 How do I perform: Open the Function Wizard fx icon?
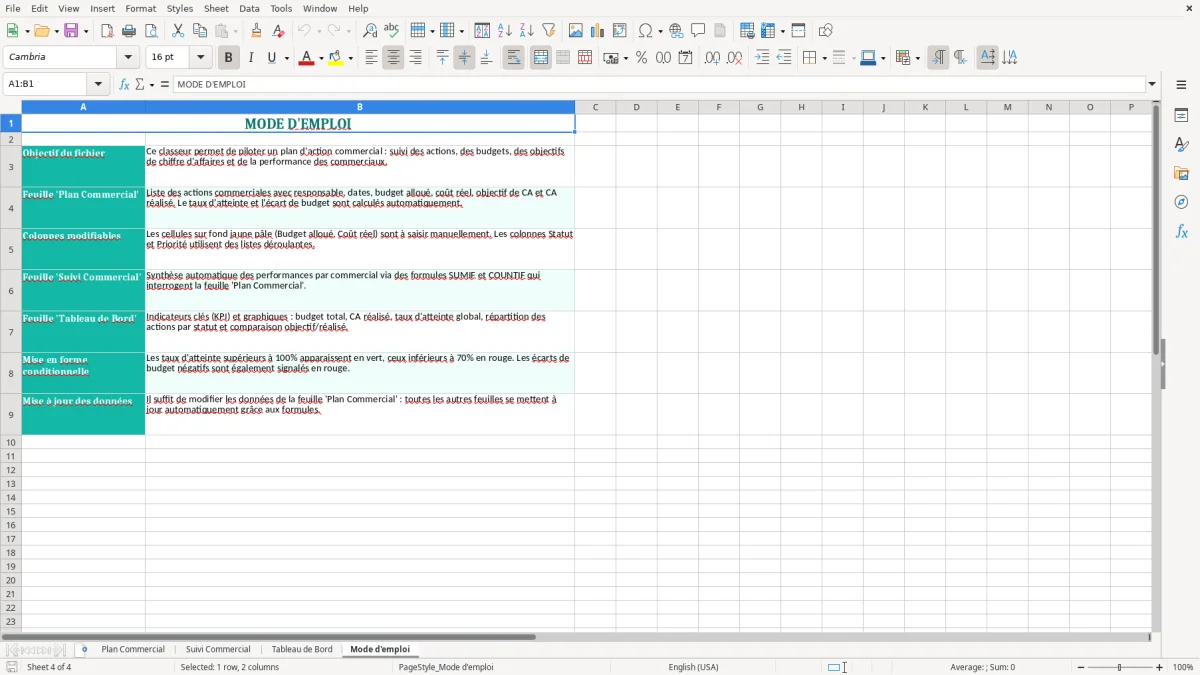click(x=125, y=85)
